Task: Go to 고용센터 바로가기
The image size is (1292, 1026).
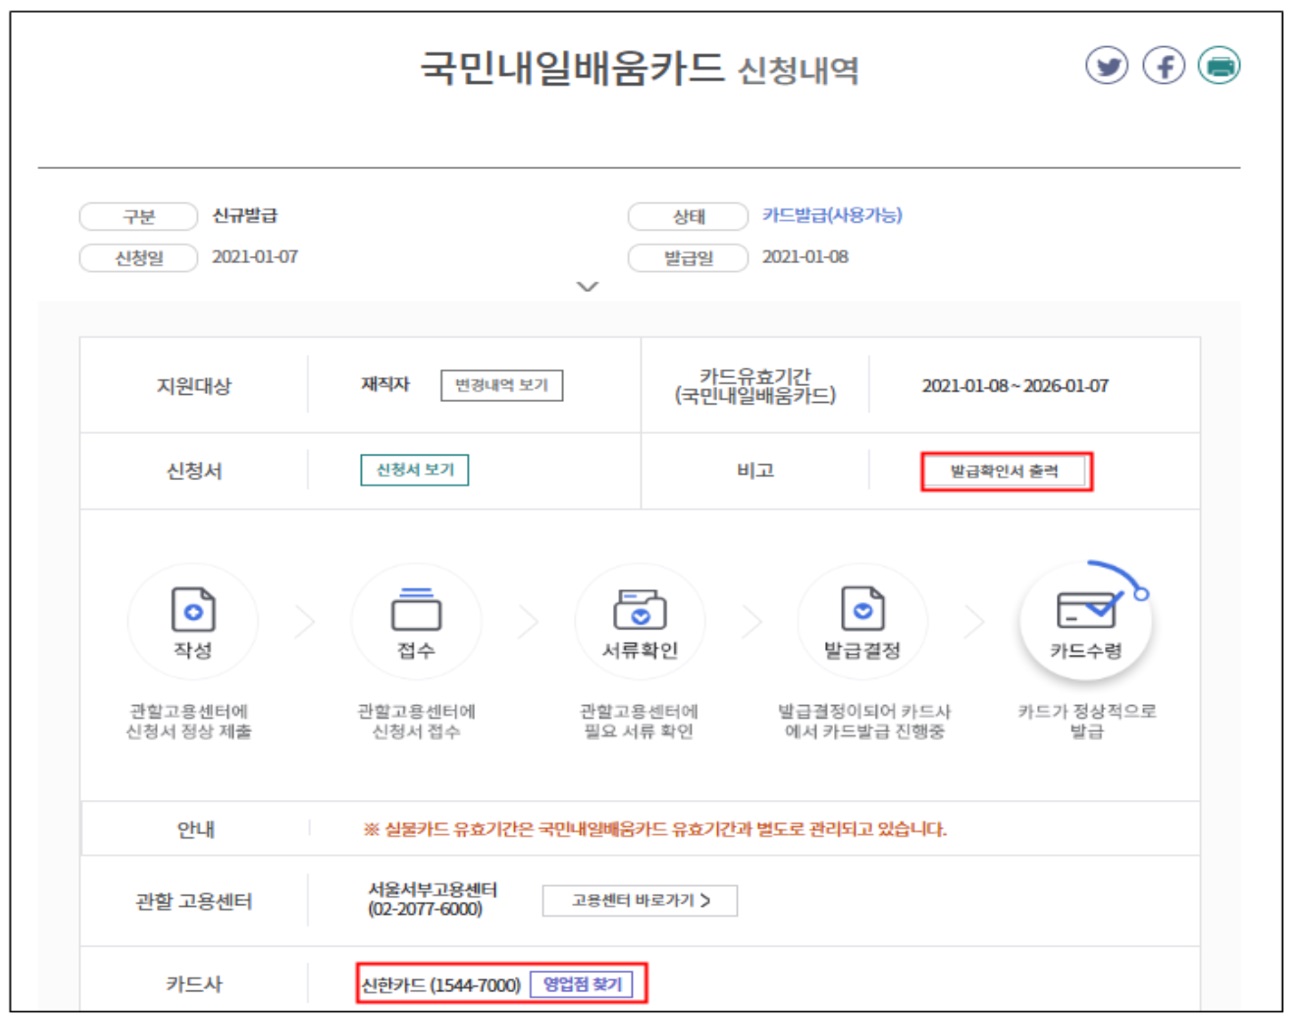Action: [640, 900]
